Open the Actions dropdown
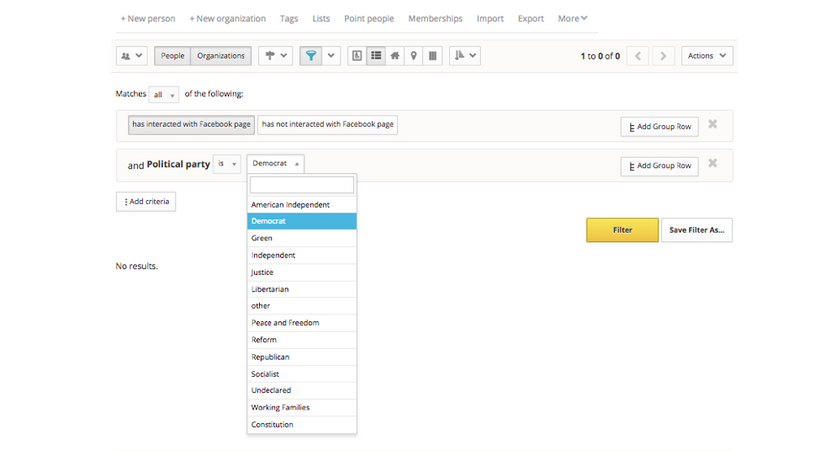Screen dimensions: 824x451 707,56
